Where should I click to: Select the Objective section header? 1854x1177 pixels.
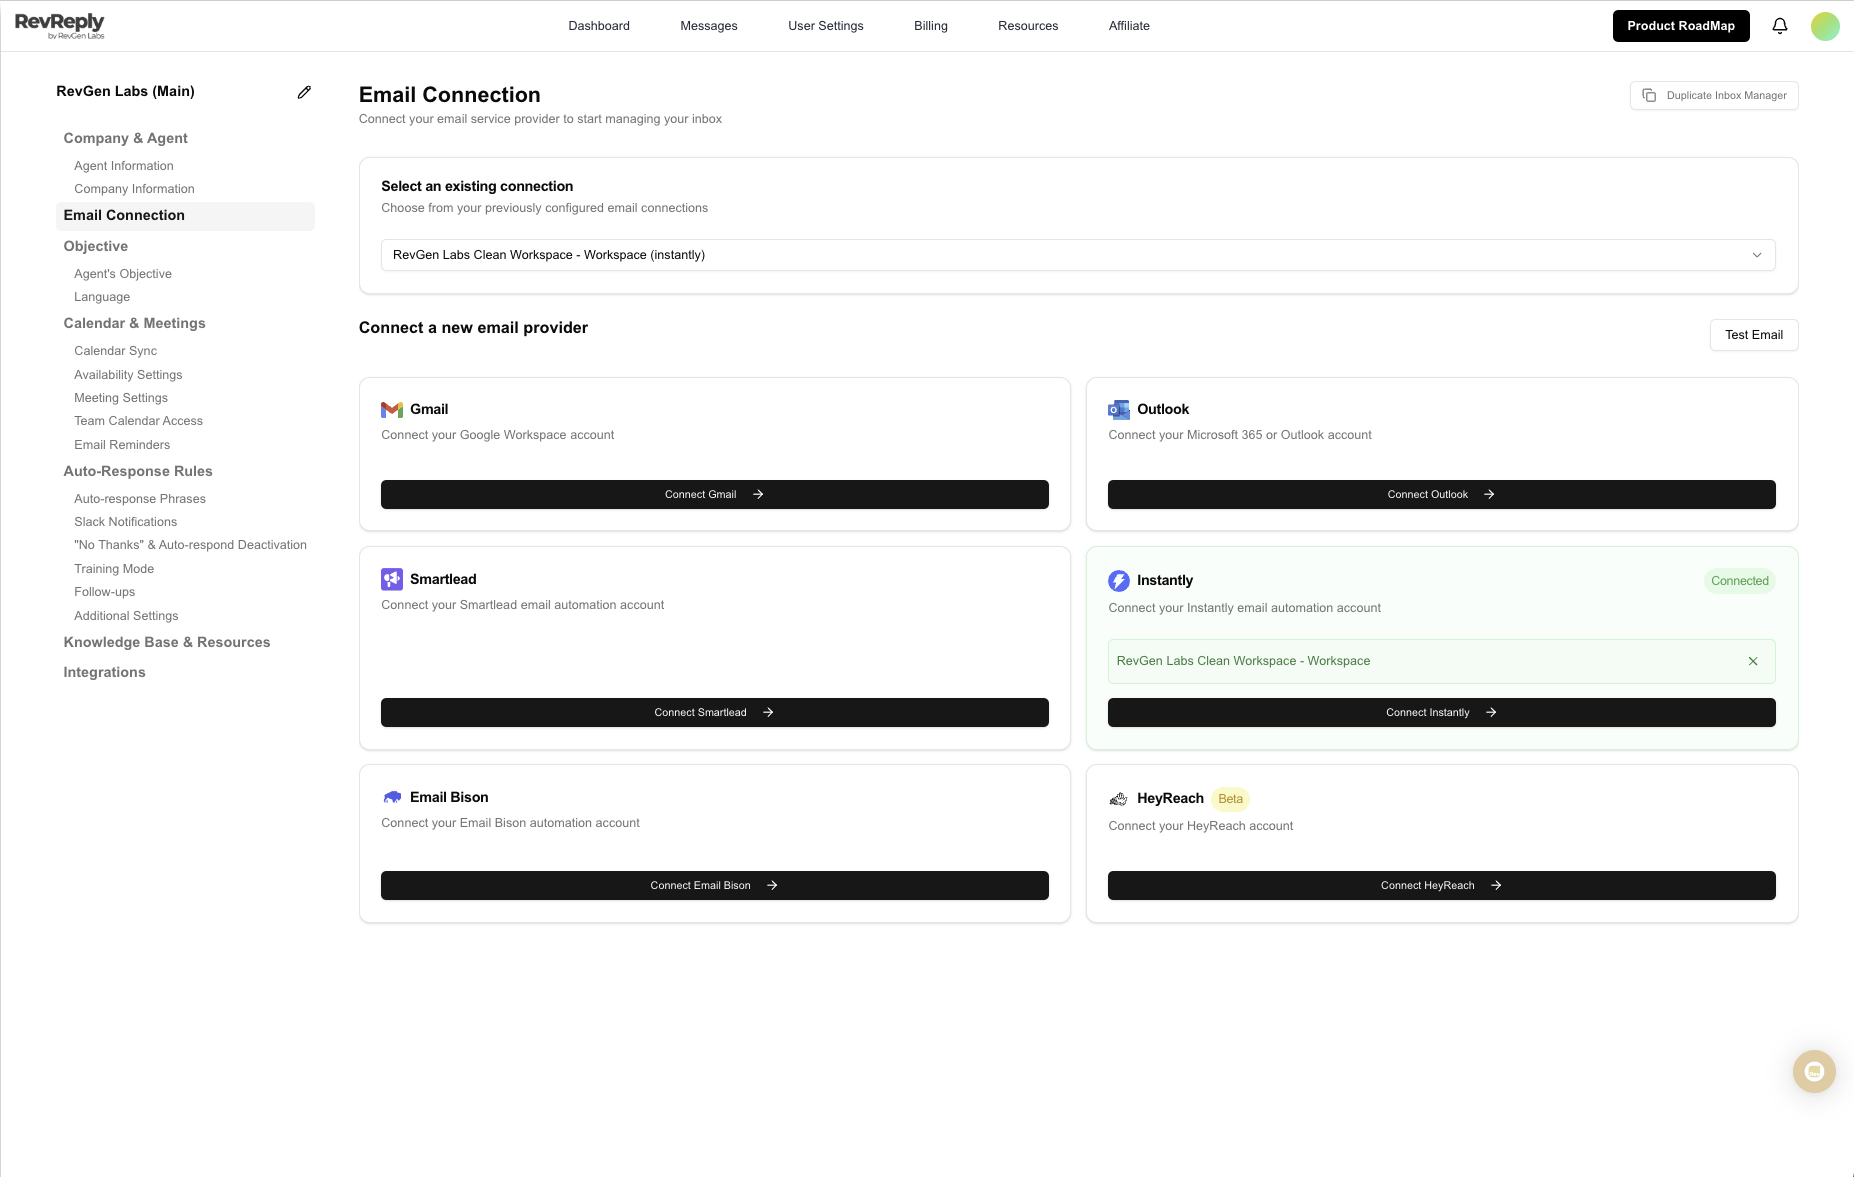click(x=95, y=247)
